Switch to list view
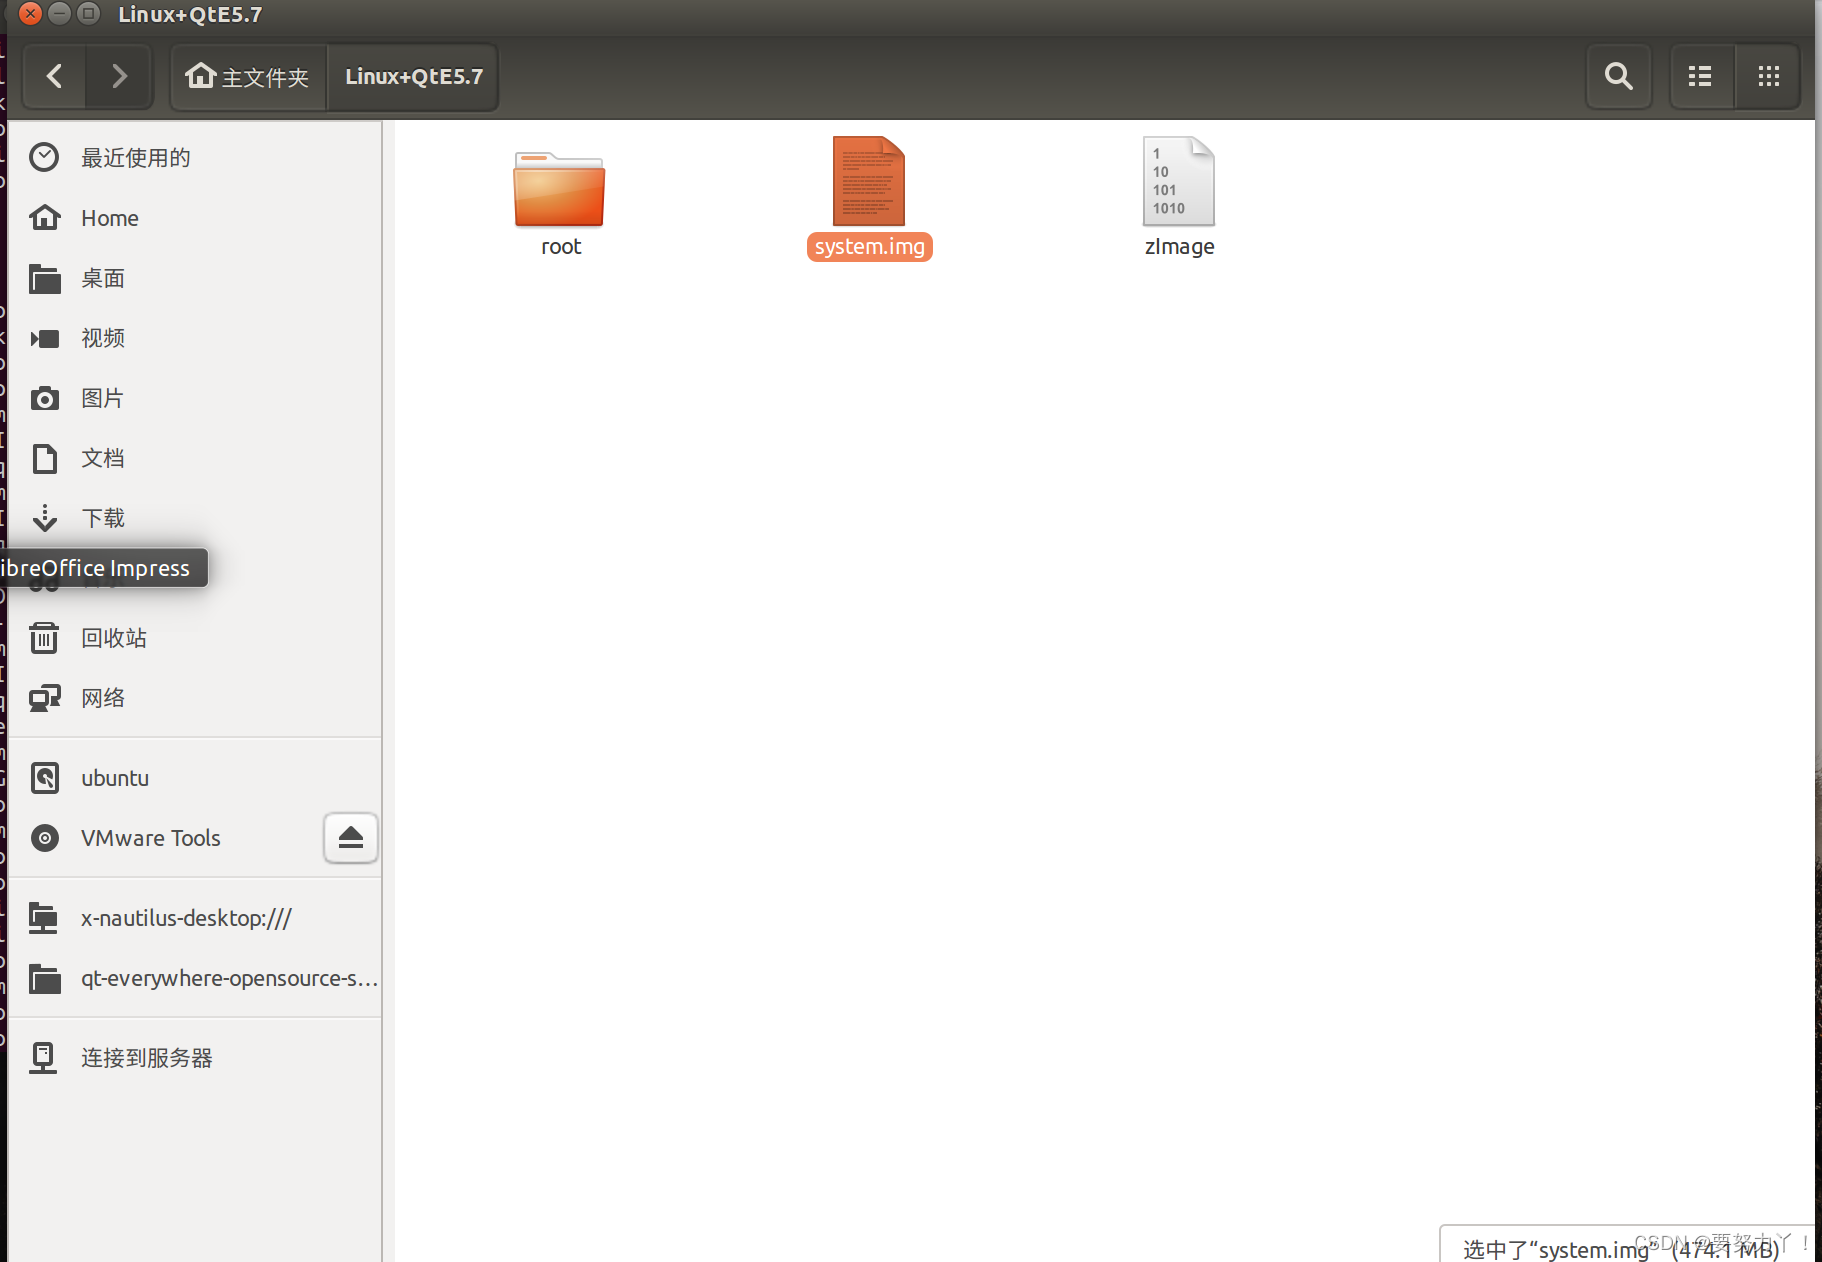 pos(1700,76)
